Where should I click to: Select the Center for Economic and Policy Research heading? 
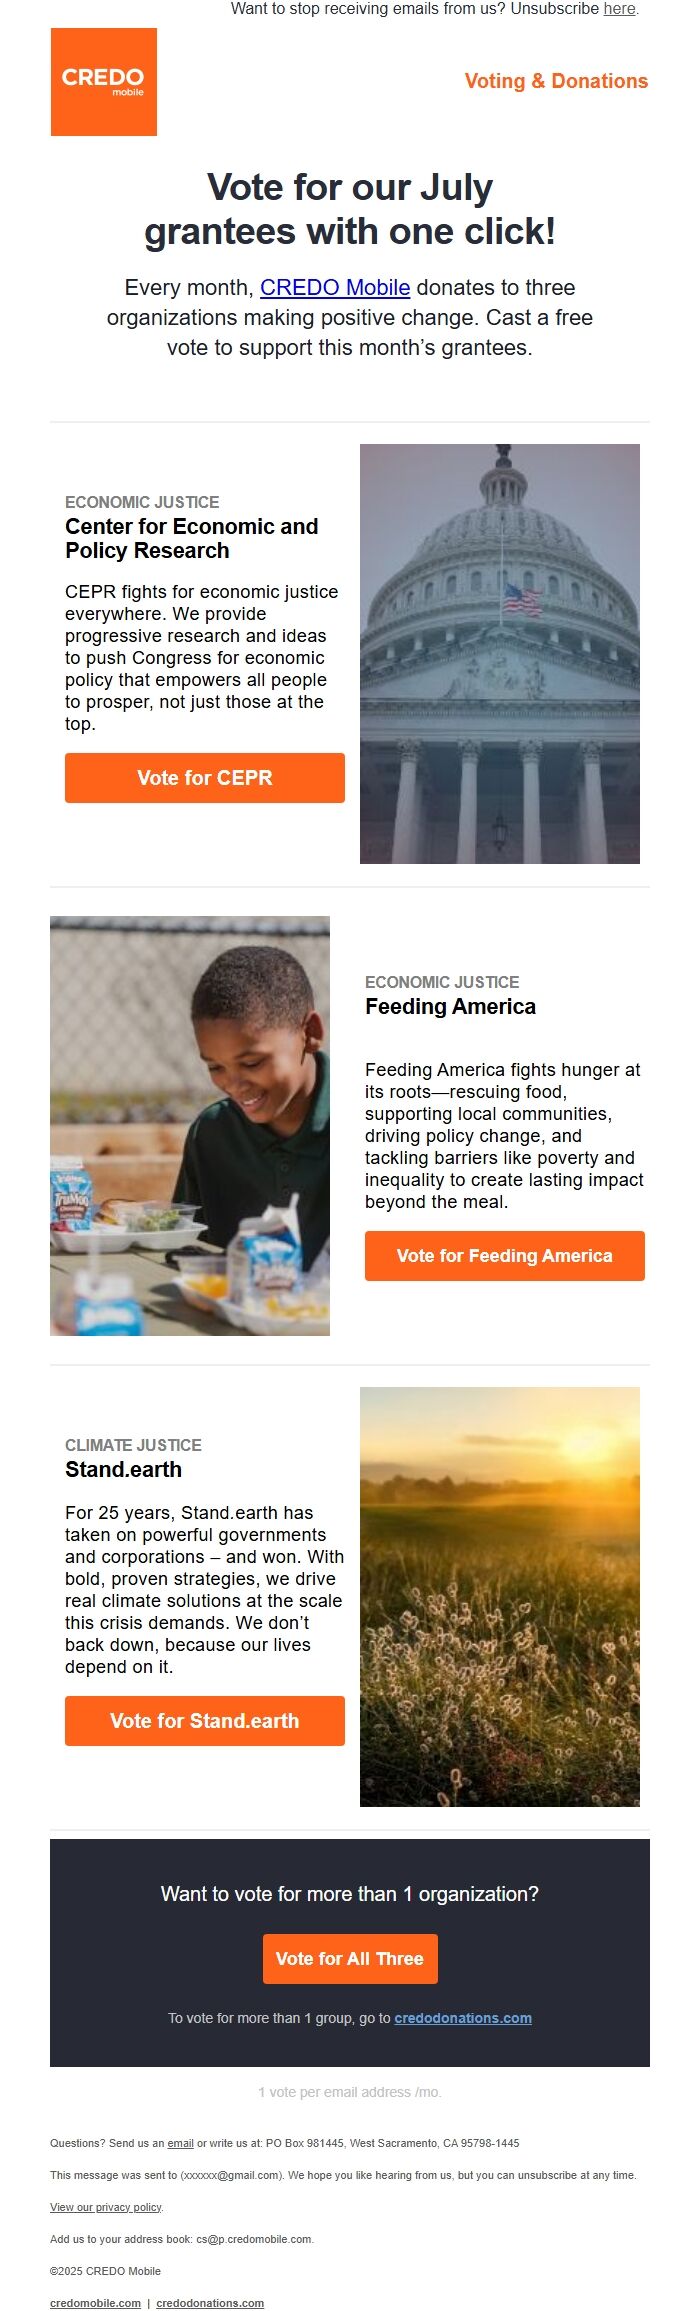pos(192,538)
